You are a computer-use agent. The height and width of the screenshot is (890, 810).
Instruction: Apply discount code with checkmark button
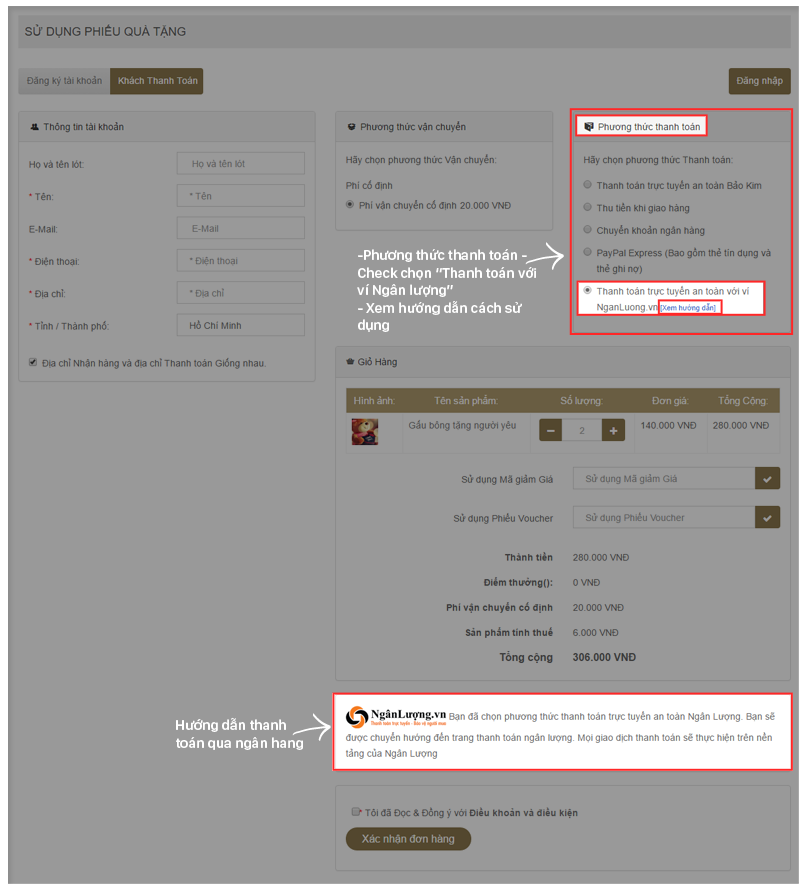tap(767, 479)
